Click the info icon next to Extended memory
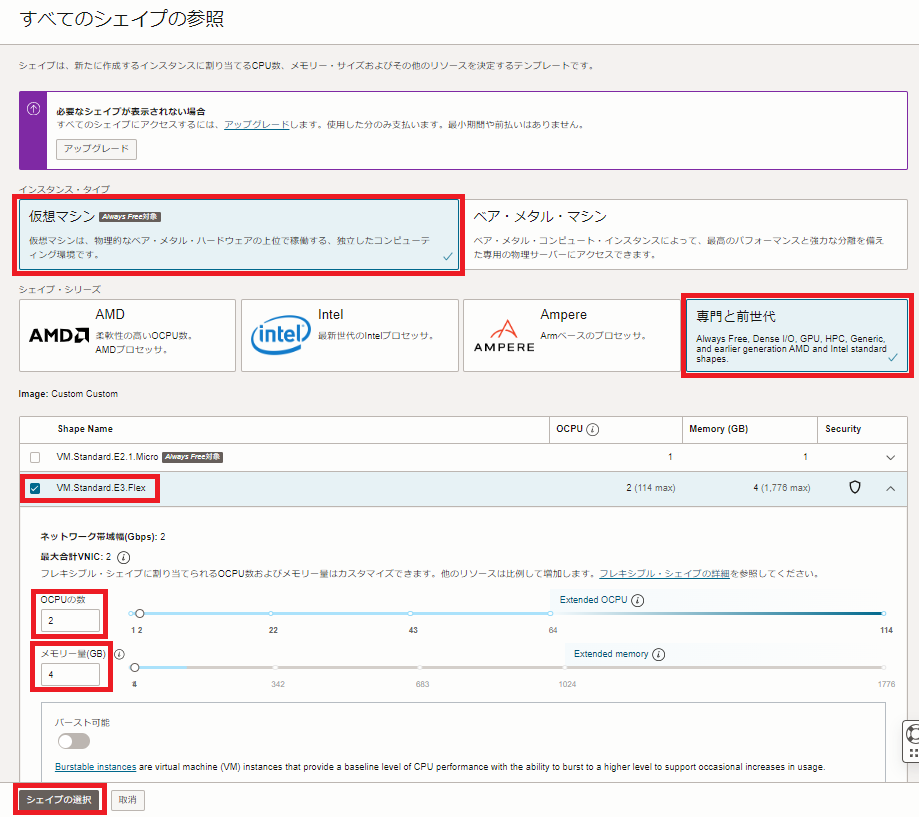Viewport: 919px width, 817px height. (x=659, y=654)
